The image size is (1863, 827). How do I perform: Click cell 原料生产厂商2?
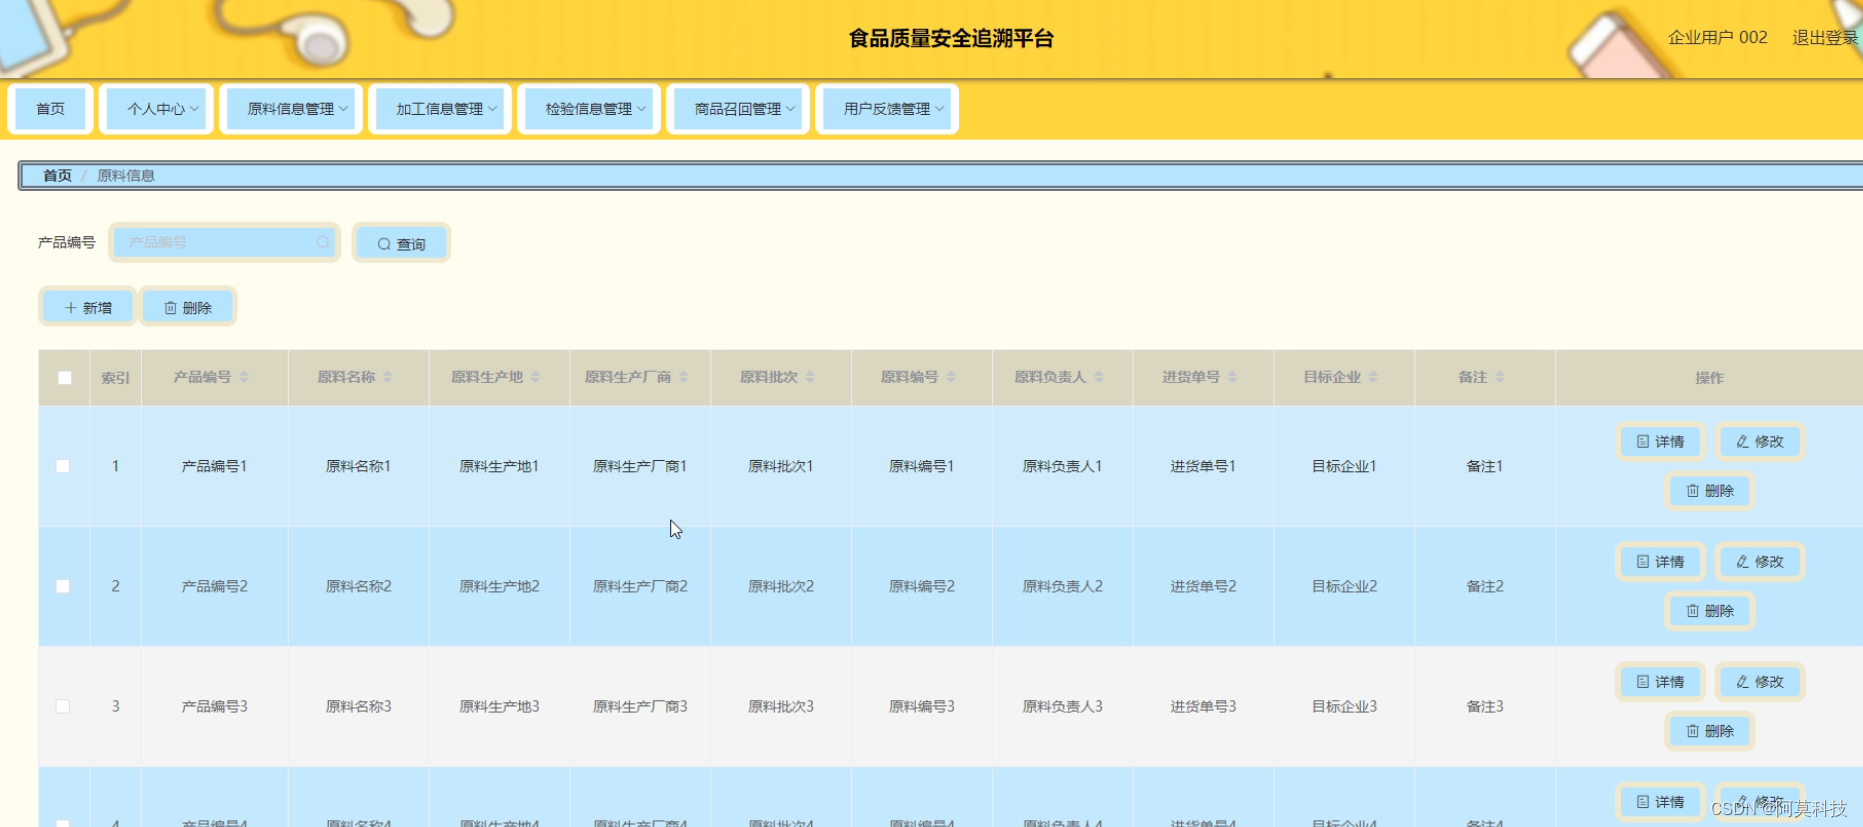point(640,586)
